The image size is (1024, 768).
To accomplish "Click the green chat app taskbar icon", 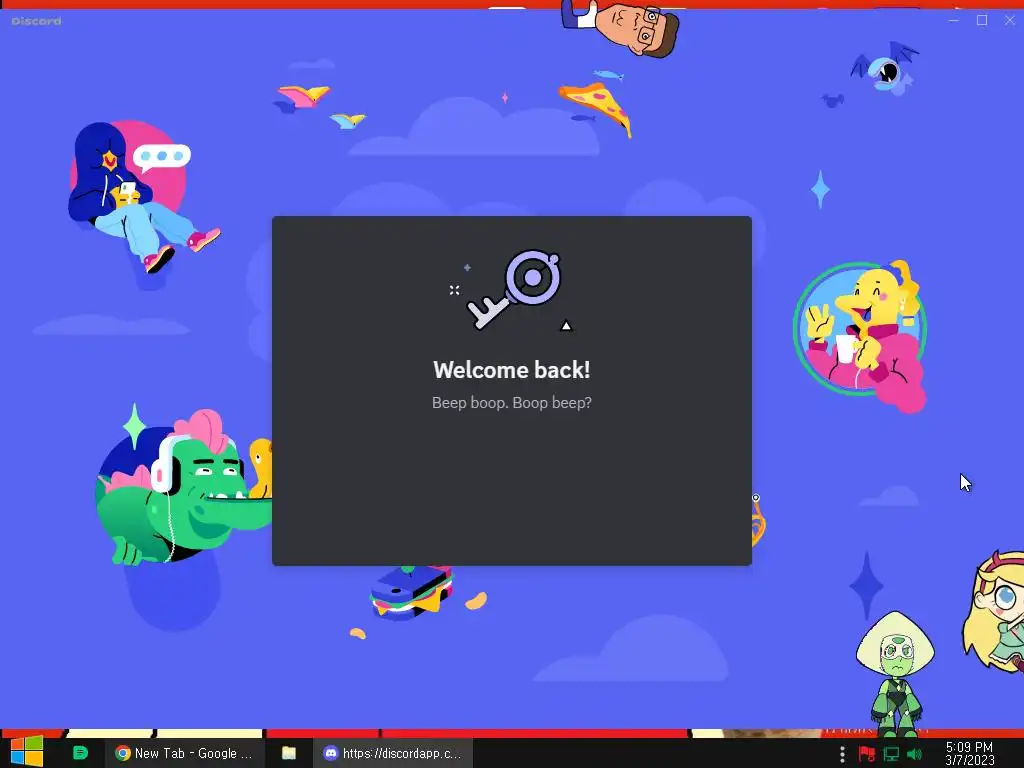I will (x=80, y=753).
